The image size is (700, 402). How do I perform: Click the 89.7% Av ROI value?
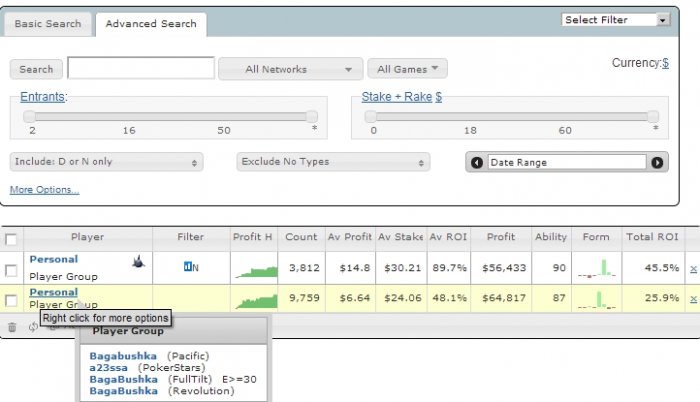pyautogui.click(x=449, y=268)
